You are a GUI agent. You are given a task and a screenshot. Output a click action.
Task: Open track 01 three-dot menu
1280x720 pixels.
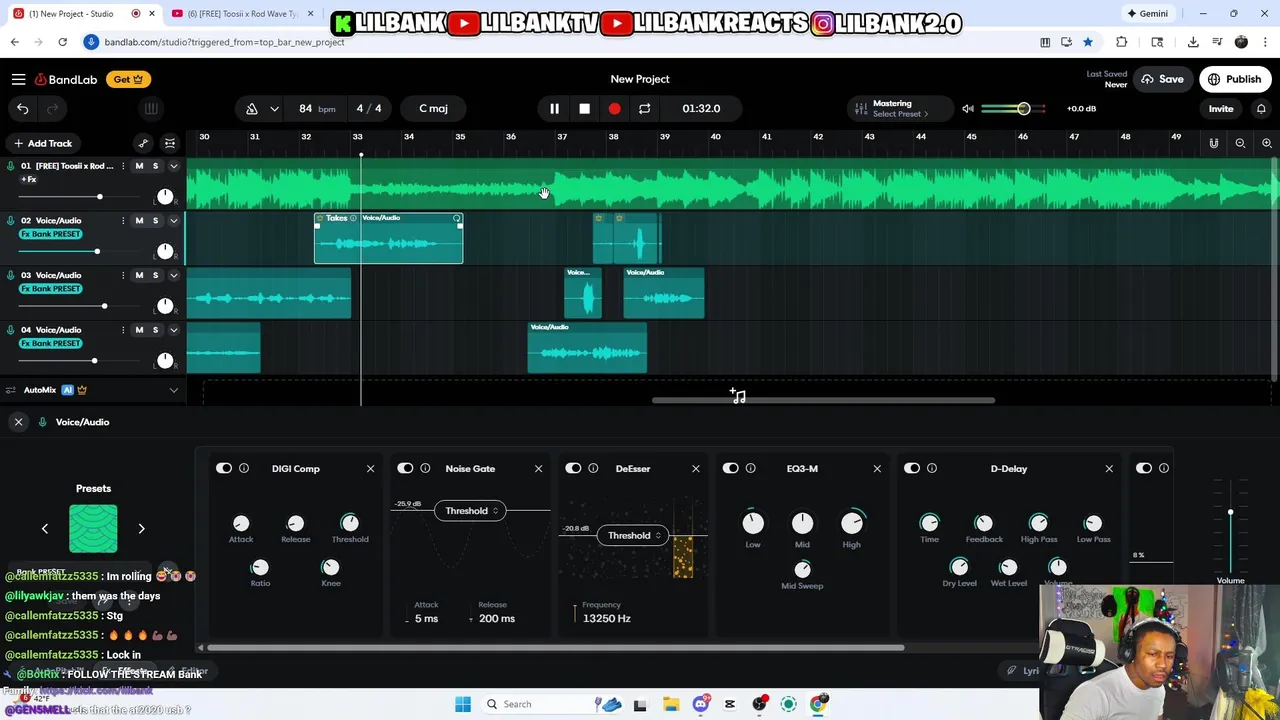(x=123, y=166)
